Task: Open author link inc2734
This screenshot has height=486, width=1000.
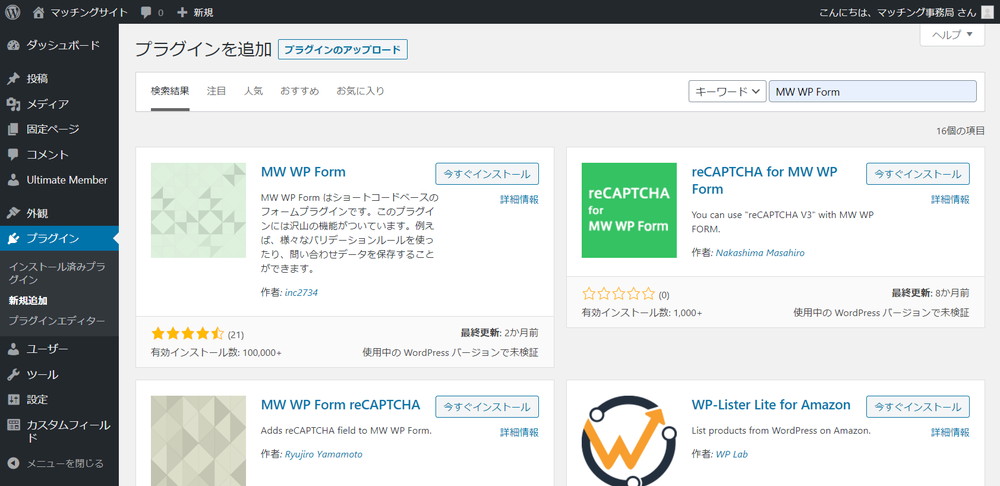Action: click(301, 293)
